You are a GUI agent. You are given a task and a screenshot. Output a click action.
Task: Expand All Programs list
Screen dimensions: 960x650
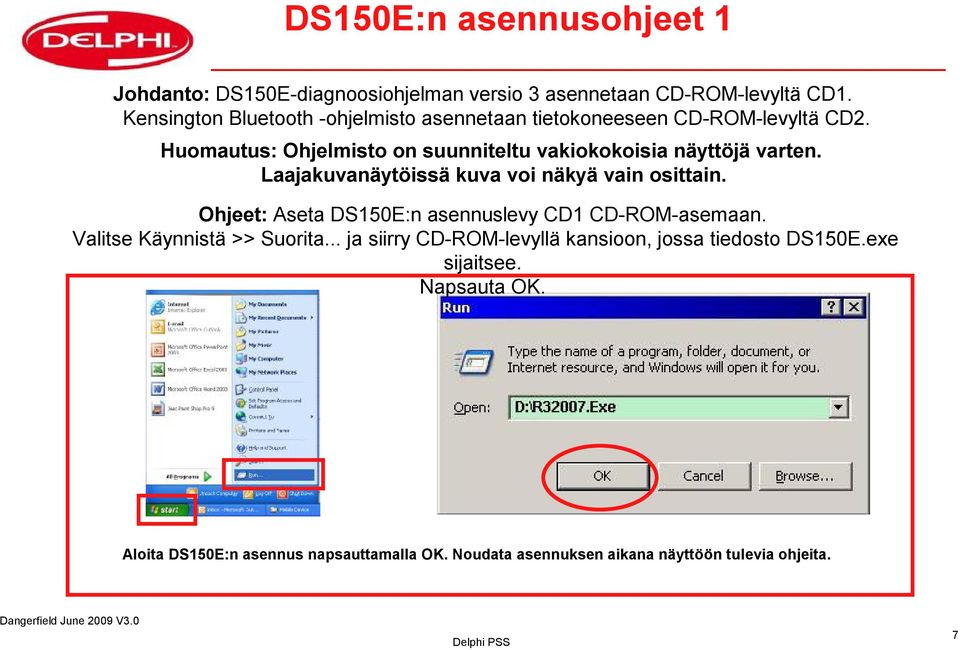(188, 476)
